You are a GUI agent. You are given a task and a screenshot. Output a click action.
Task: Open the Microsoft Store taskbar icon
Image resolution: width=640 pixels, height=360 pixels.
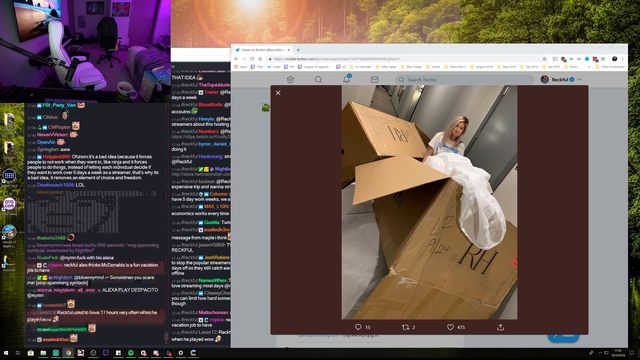click(31, 353)
